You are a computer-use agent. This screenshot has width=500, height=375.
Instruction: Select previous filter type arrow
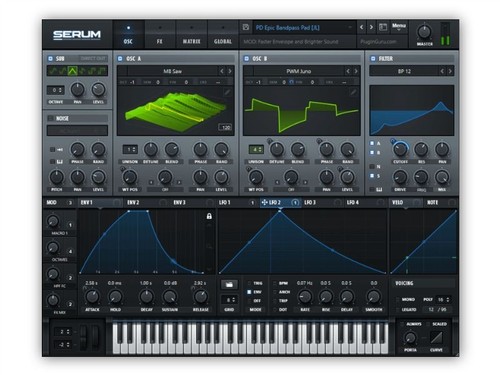442,71
